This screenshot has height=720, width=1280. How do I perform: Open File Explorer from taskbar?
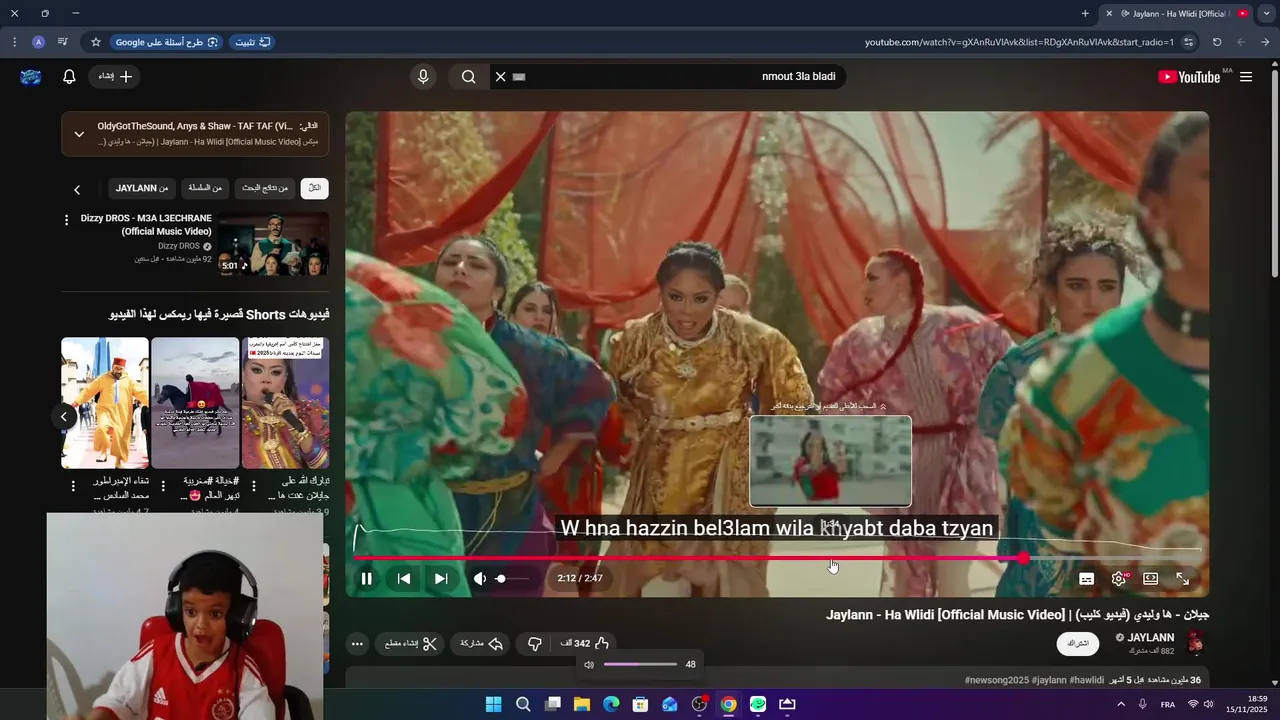tap(581, 704)
